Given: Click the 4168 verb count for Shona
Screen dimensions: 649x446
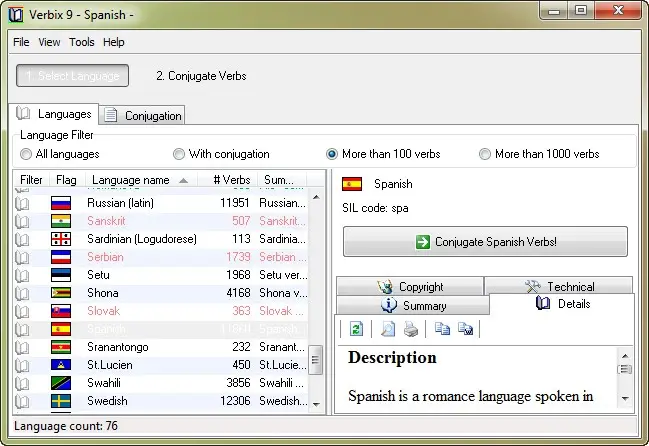Looking at the screenshot, I should point(238,293).
